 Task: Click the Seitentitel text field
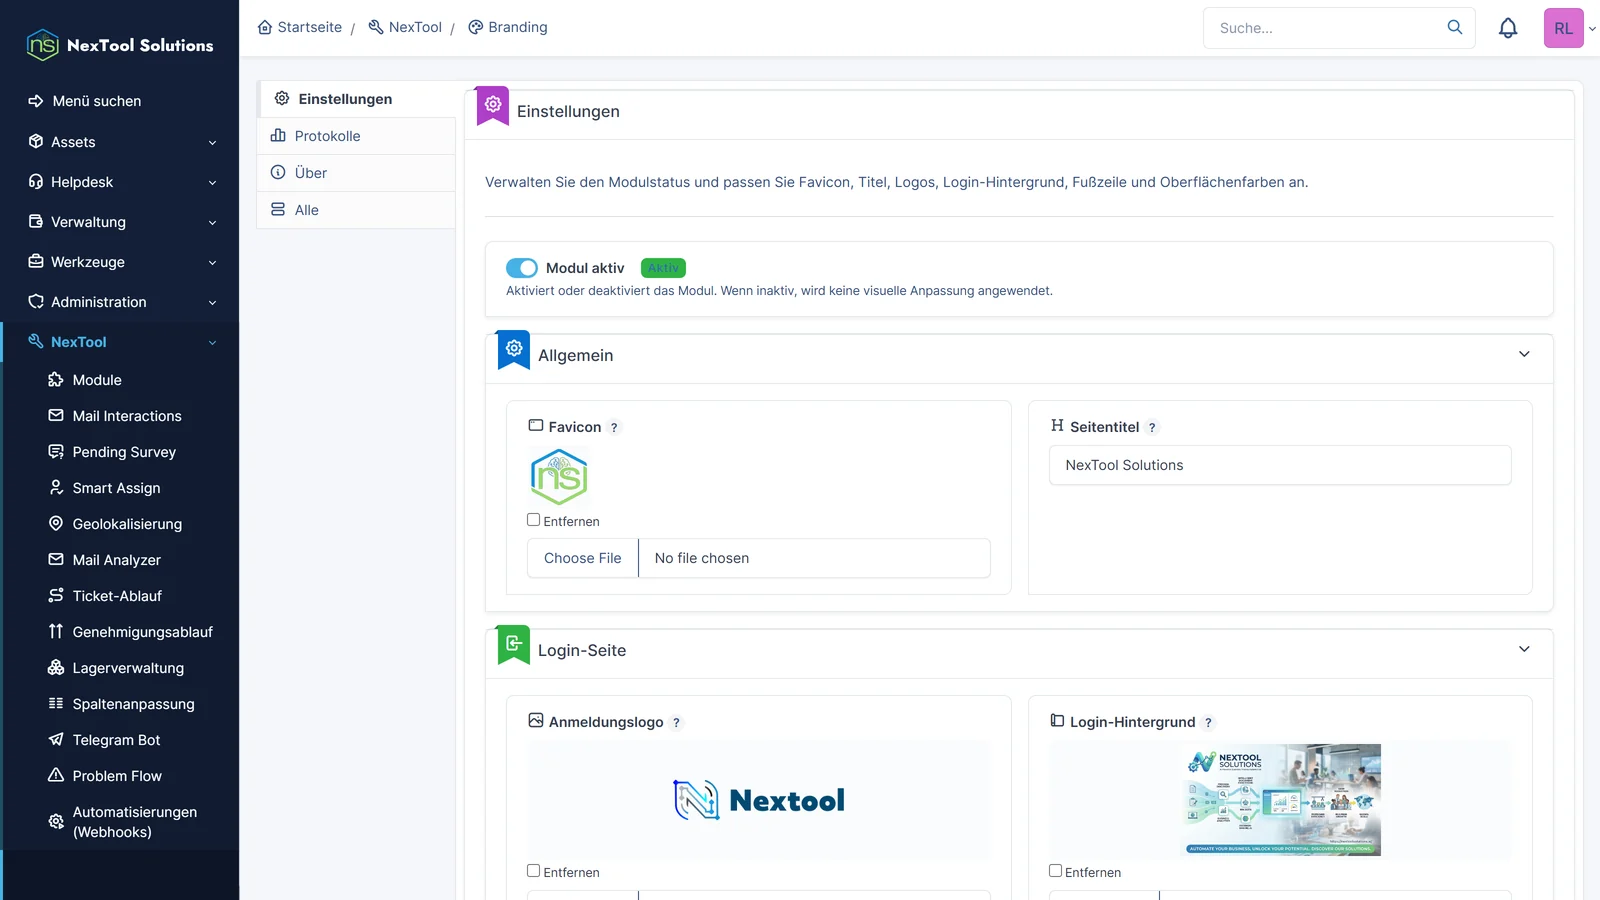click(1280, 465)
